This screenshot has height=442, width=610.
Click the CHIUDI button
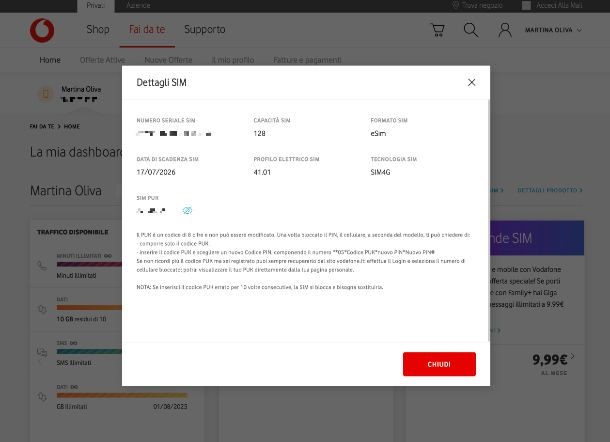click(x=439, y=364)
